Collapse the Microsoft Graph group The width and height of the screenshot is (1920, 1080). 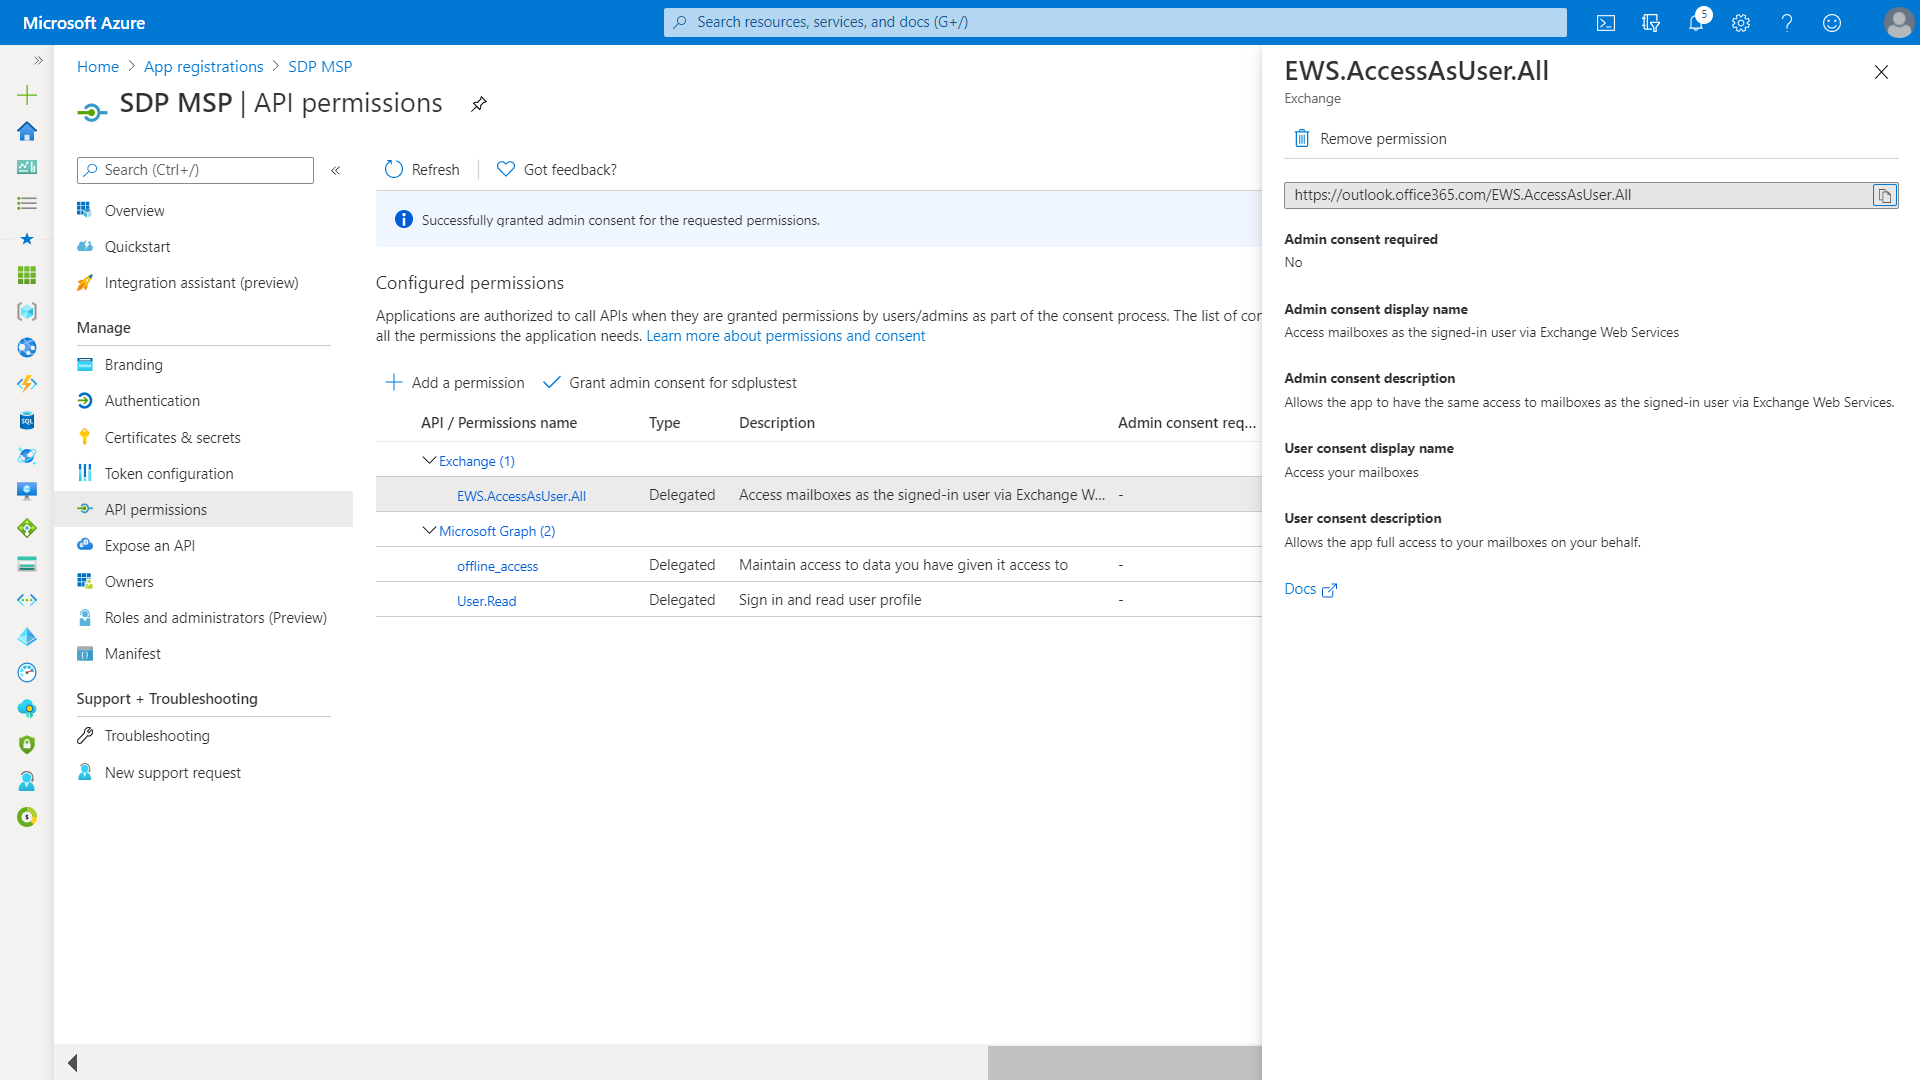(x=429, y=531)
